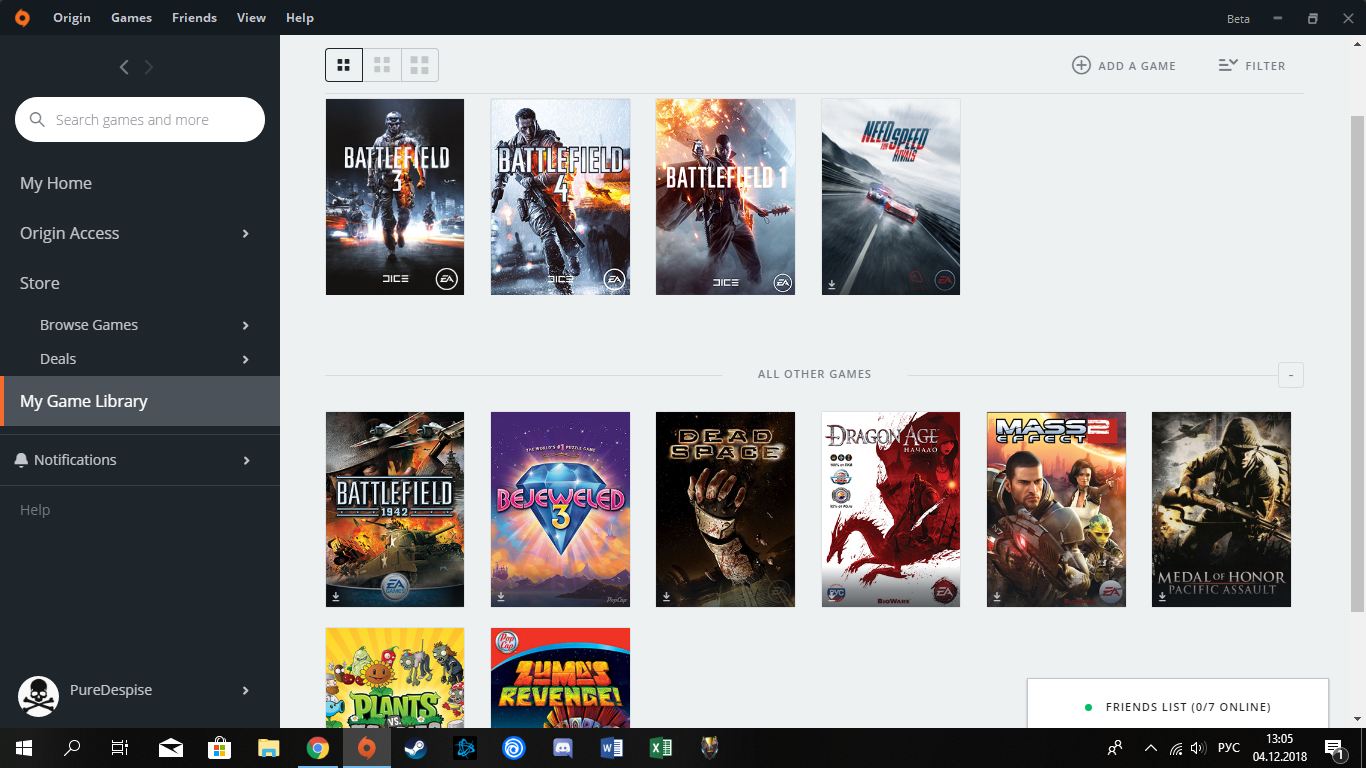
Task: Click download icon on Medal of Honor
Action: 1162,597
